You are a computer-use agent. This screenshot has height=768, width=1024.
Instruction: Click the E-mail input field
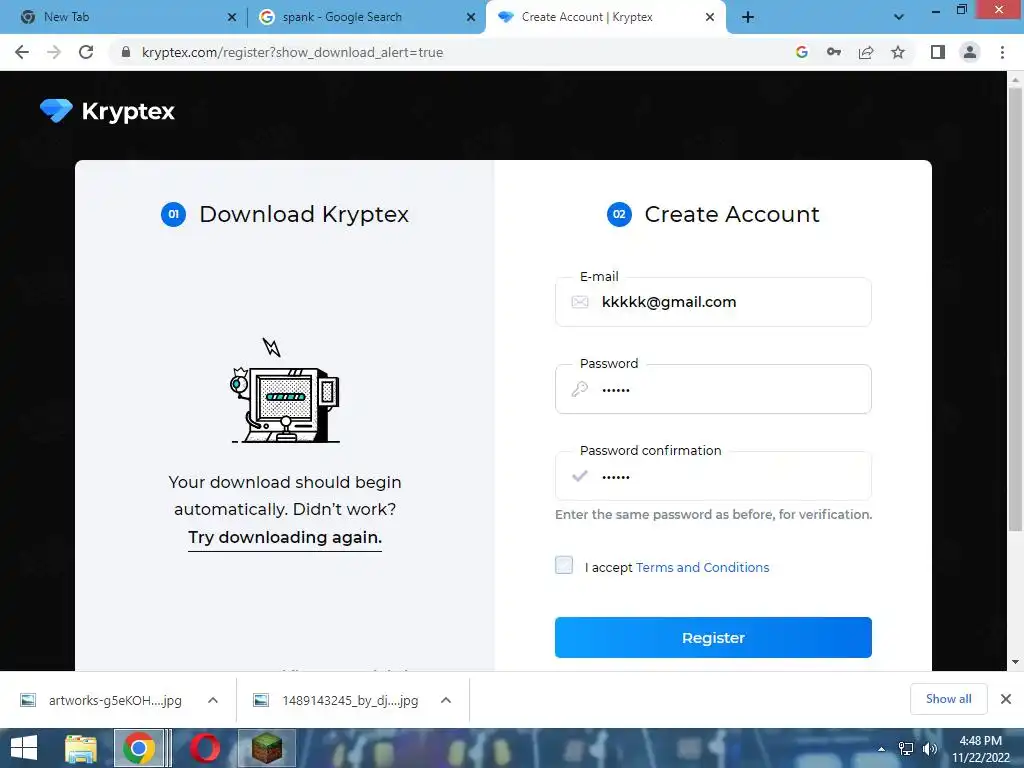[713, 302]
